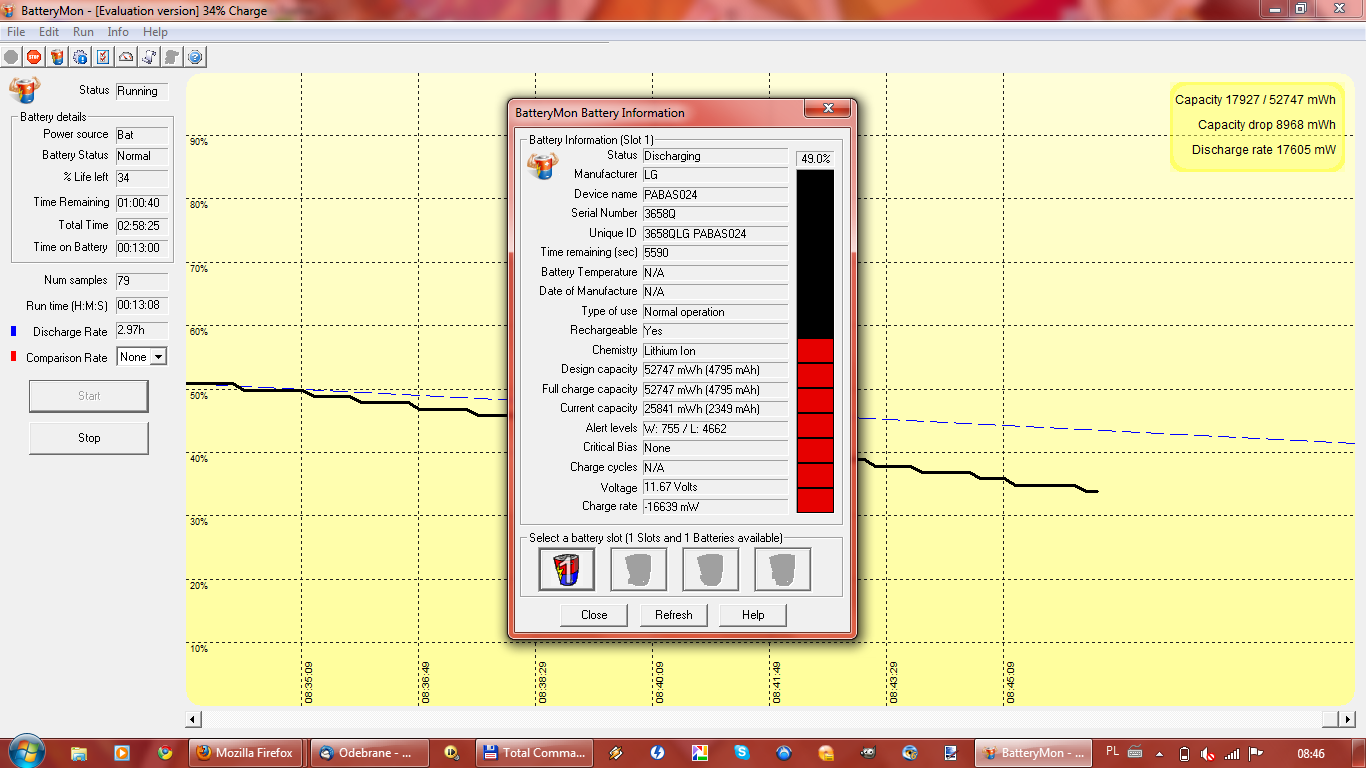The width and height of the screenshot is (1366, 768).
Task: Click the Stop button in the left panel
Action: coord(89,438)
